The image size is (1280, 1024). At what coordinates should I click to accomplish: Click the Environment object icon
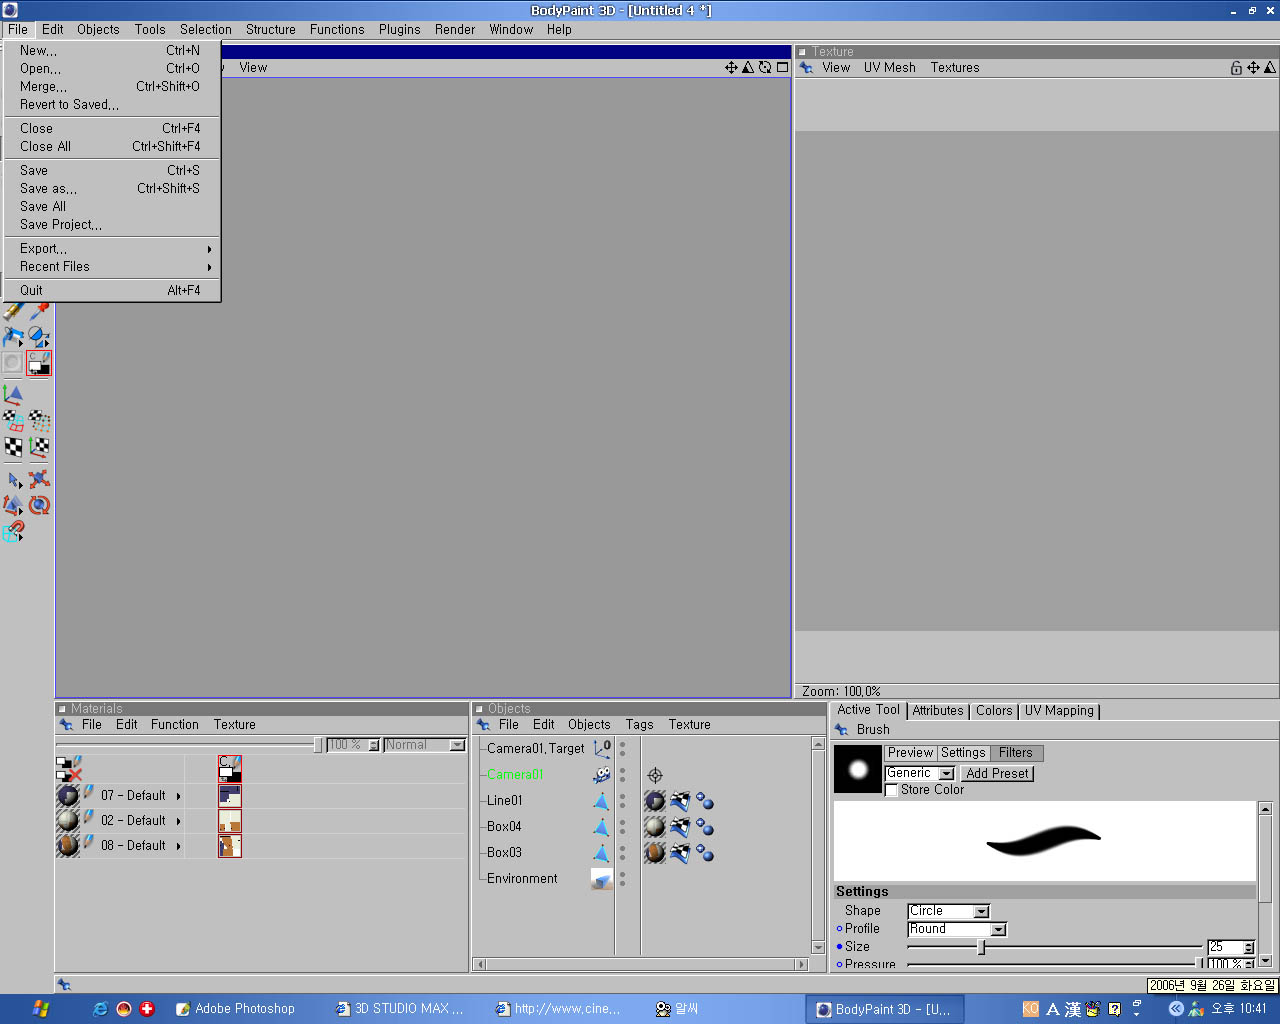coord(601,879)
